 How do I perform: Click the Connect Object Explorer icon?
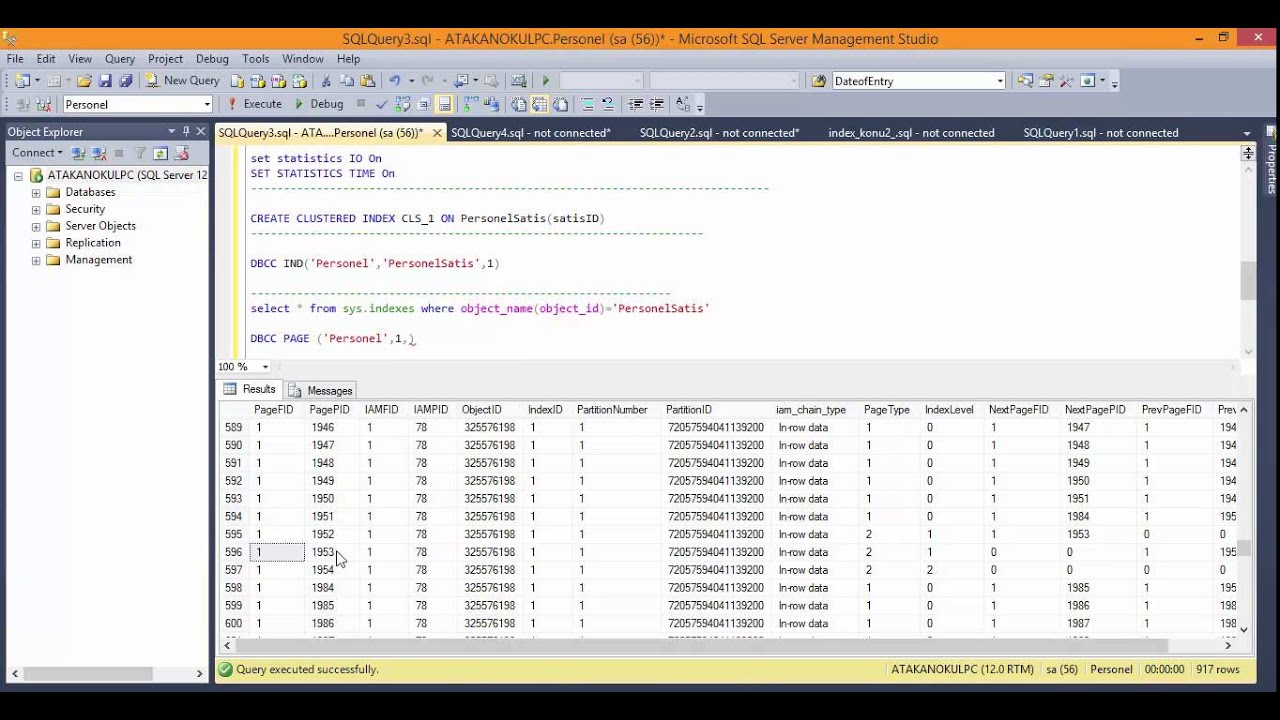(x=78, y=153)
